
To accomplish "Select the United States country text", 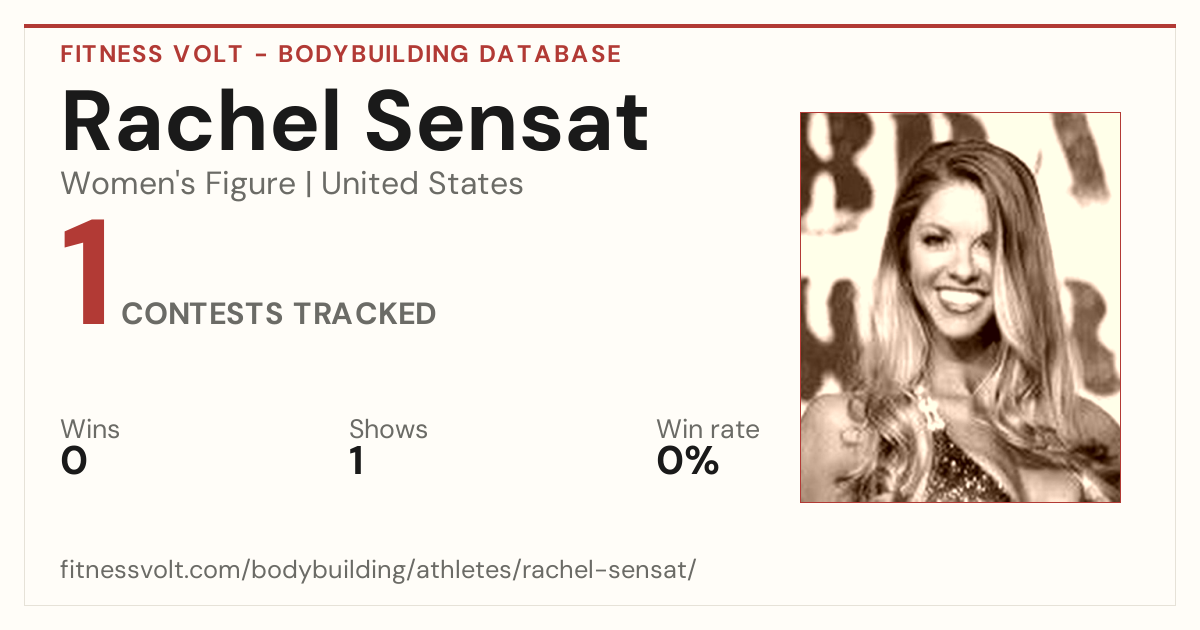I will (422, 184).
